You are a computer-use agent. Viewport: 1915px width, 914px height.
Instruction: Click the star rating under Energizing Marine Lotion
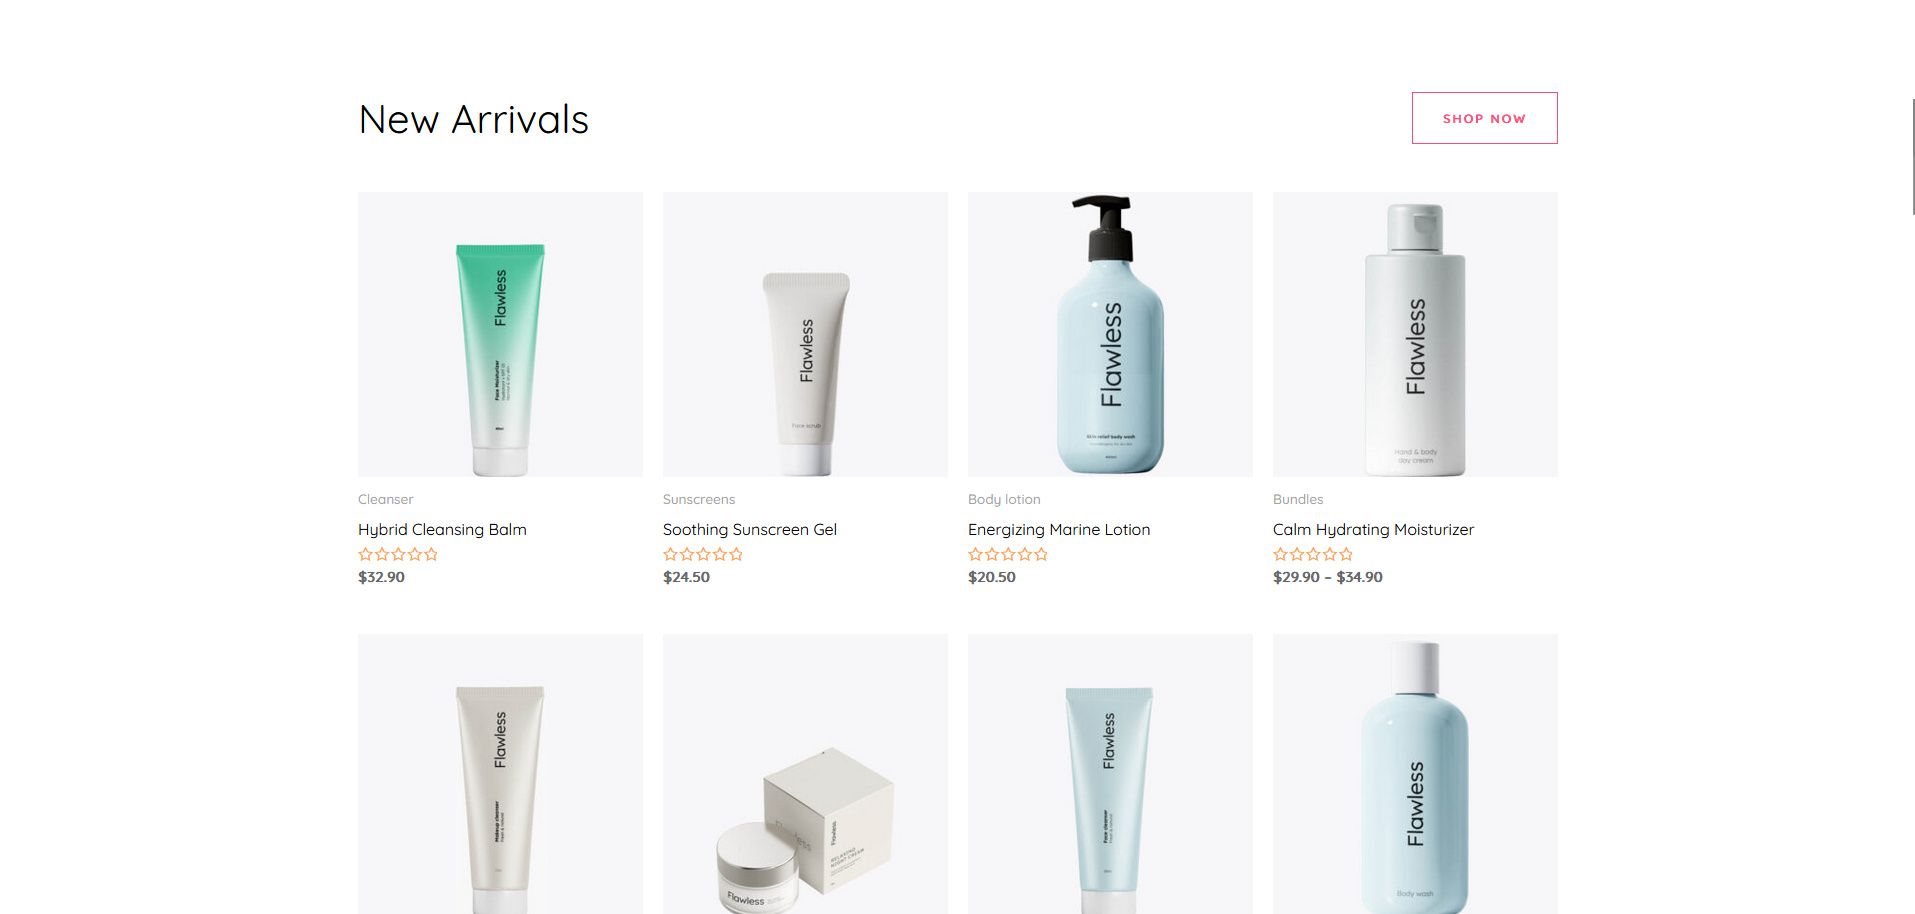pos(1008,554)
